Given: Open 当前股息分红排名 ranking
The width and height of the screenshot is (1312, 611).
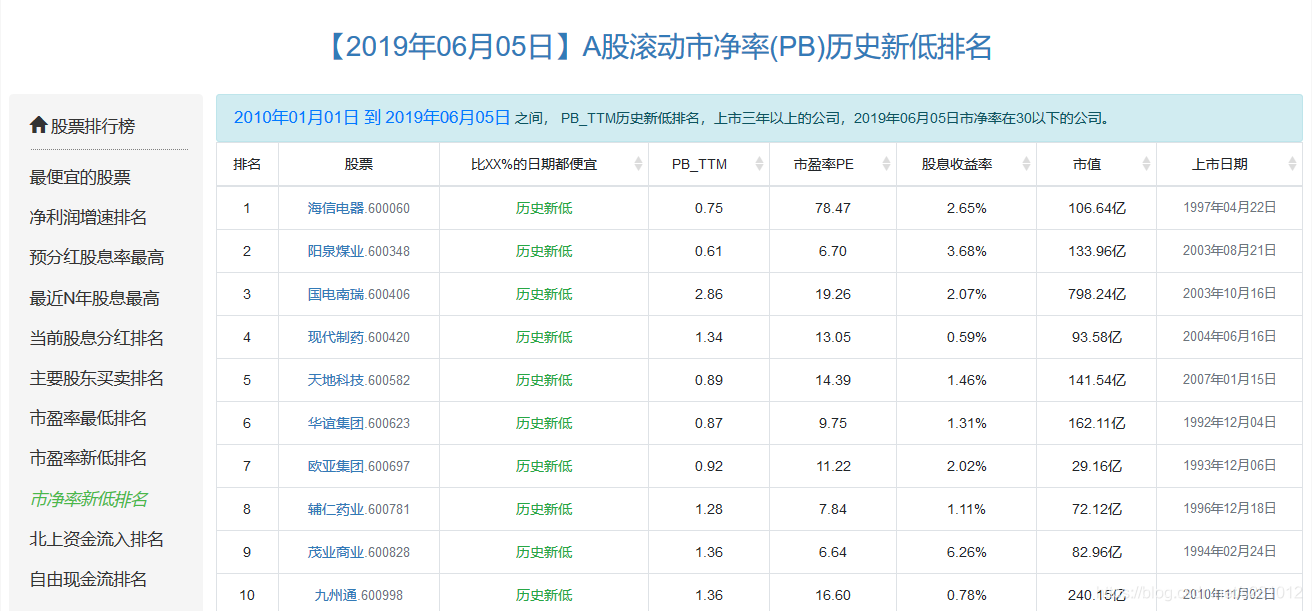Looking at the screenshot, I should [x=97, y=338].
